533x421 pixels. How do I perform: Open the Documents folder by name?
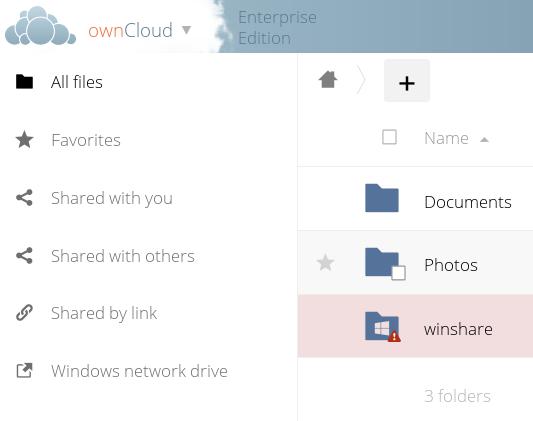coord(468,202)
